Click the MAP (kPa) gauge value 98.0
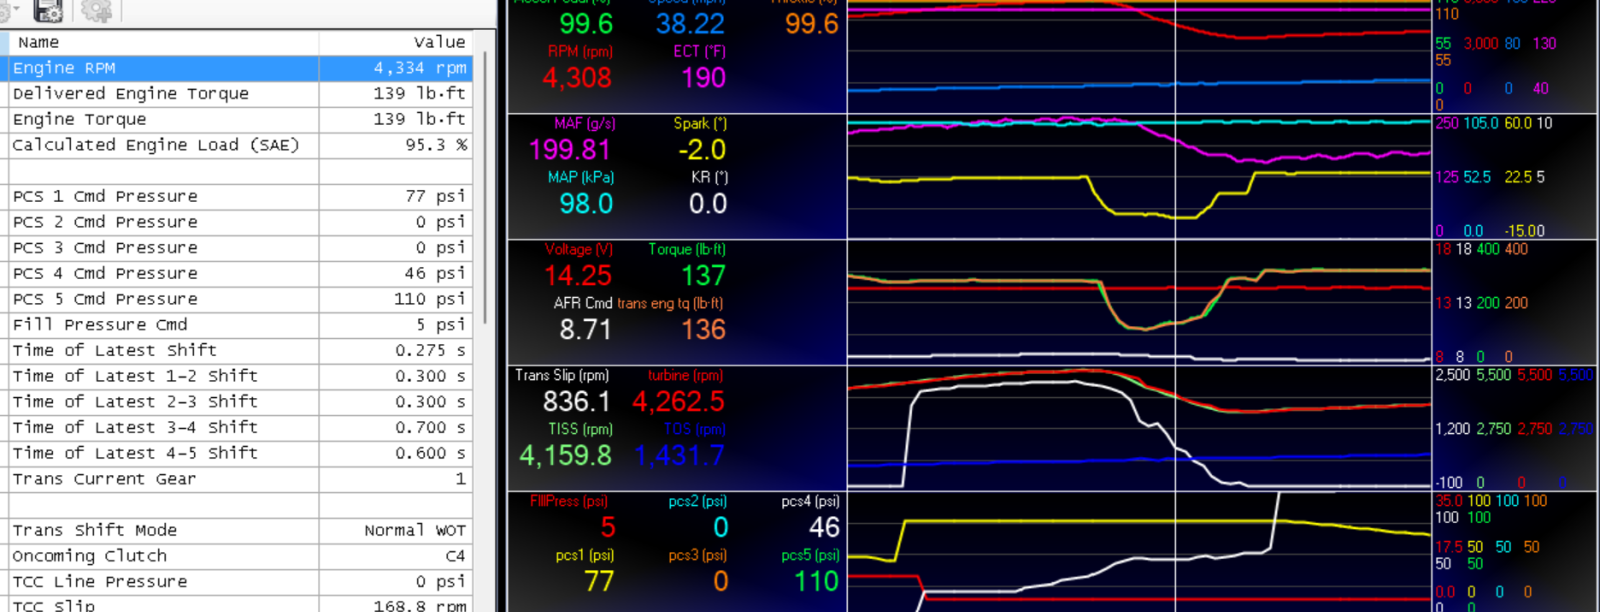 pyautogui.click(x=586, y=204)
